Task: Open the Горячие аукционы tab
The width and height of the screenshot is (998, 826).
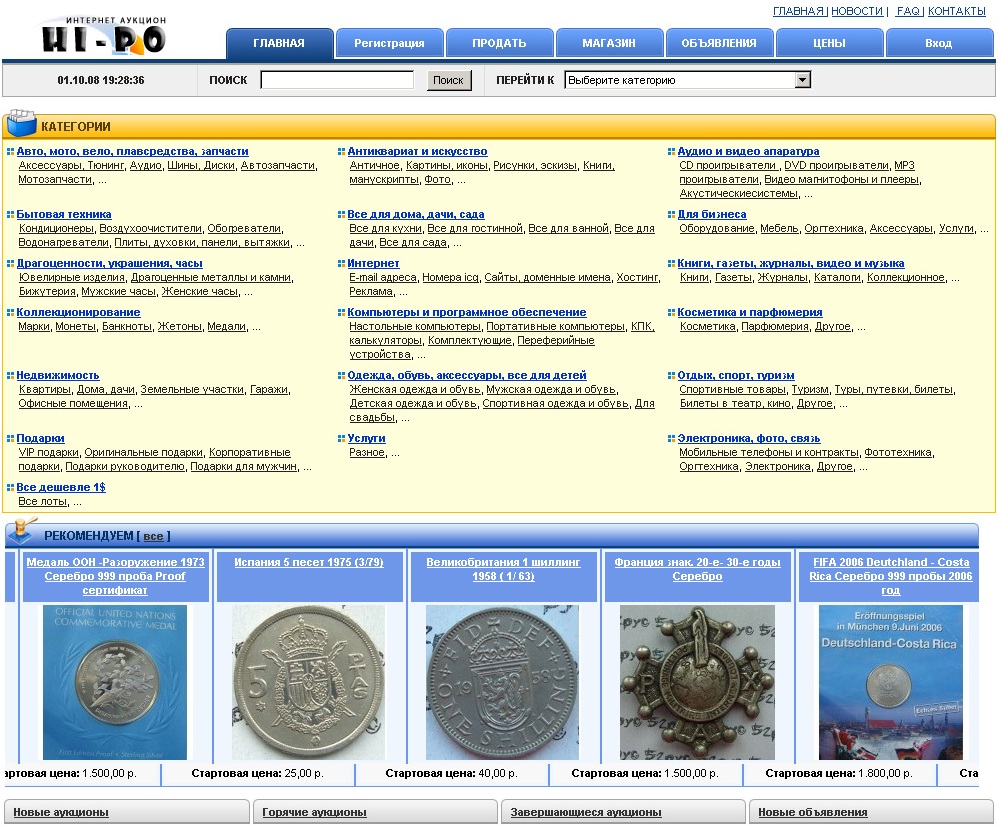Action: (314, 812)
